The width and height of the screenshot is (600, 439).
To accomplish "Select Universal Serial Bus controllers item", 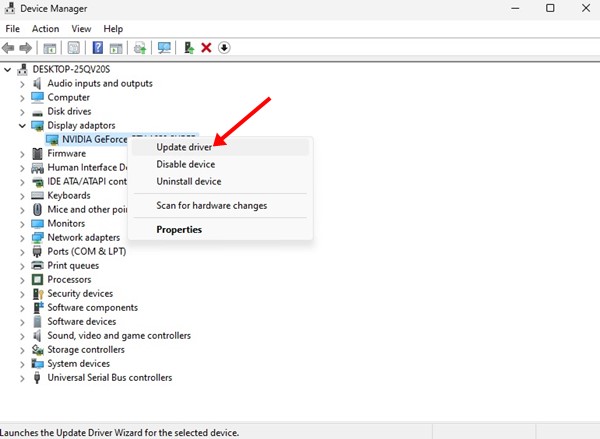I will [x=109, y=378].
